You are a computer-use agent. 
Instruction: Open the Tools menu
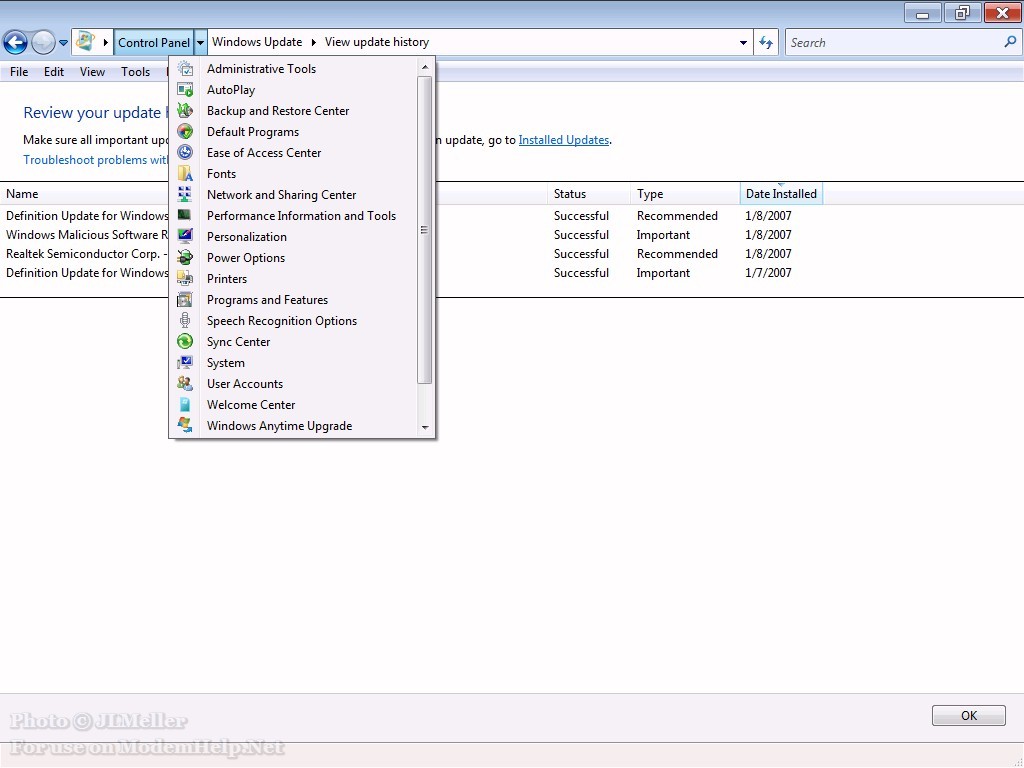(135, 72)
